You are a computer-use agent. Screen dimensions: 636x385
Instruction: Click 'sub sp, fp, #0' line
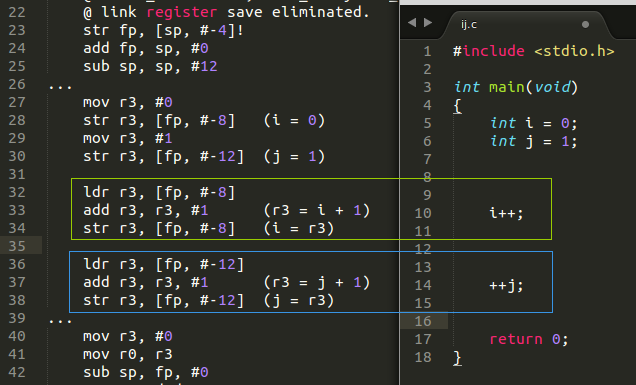[146, 372]
